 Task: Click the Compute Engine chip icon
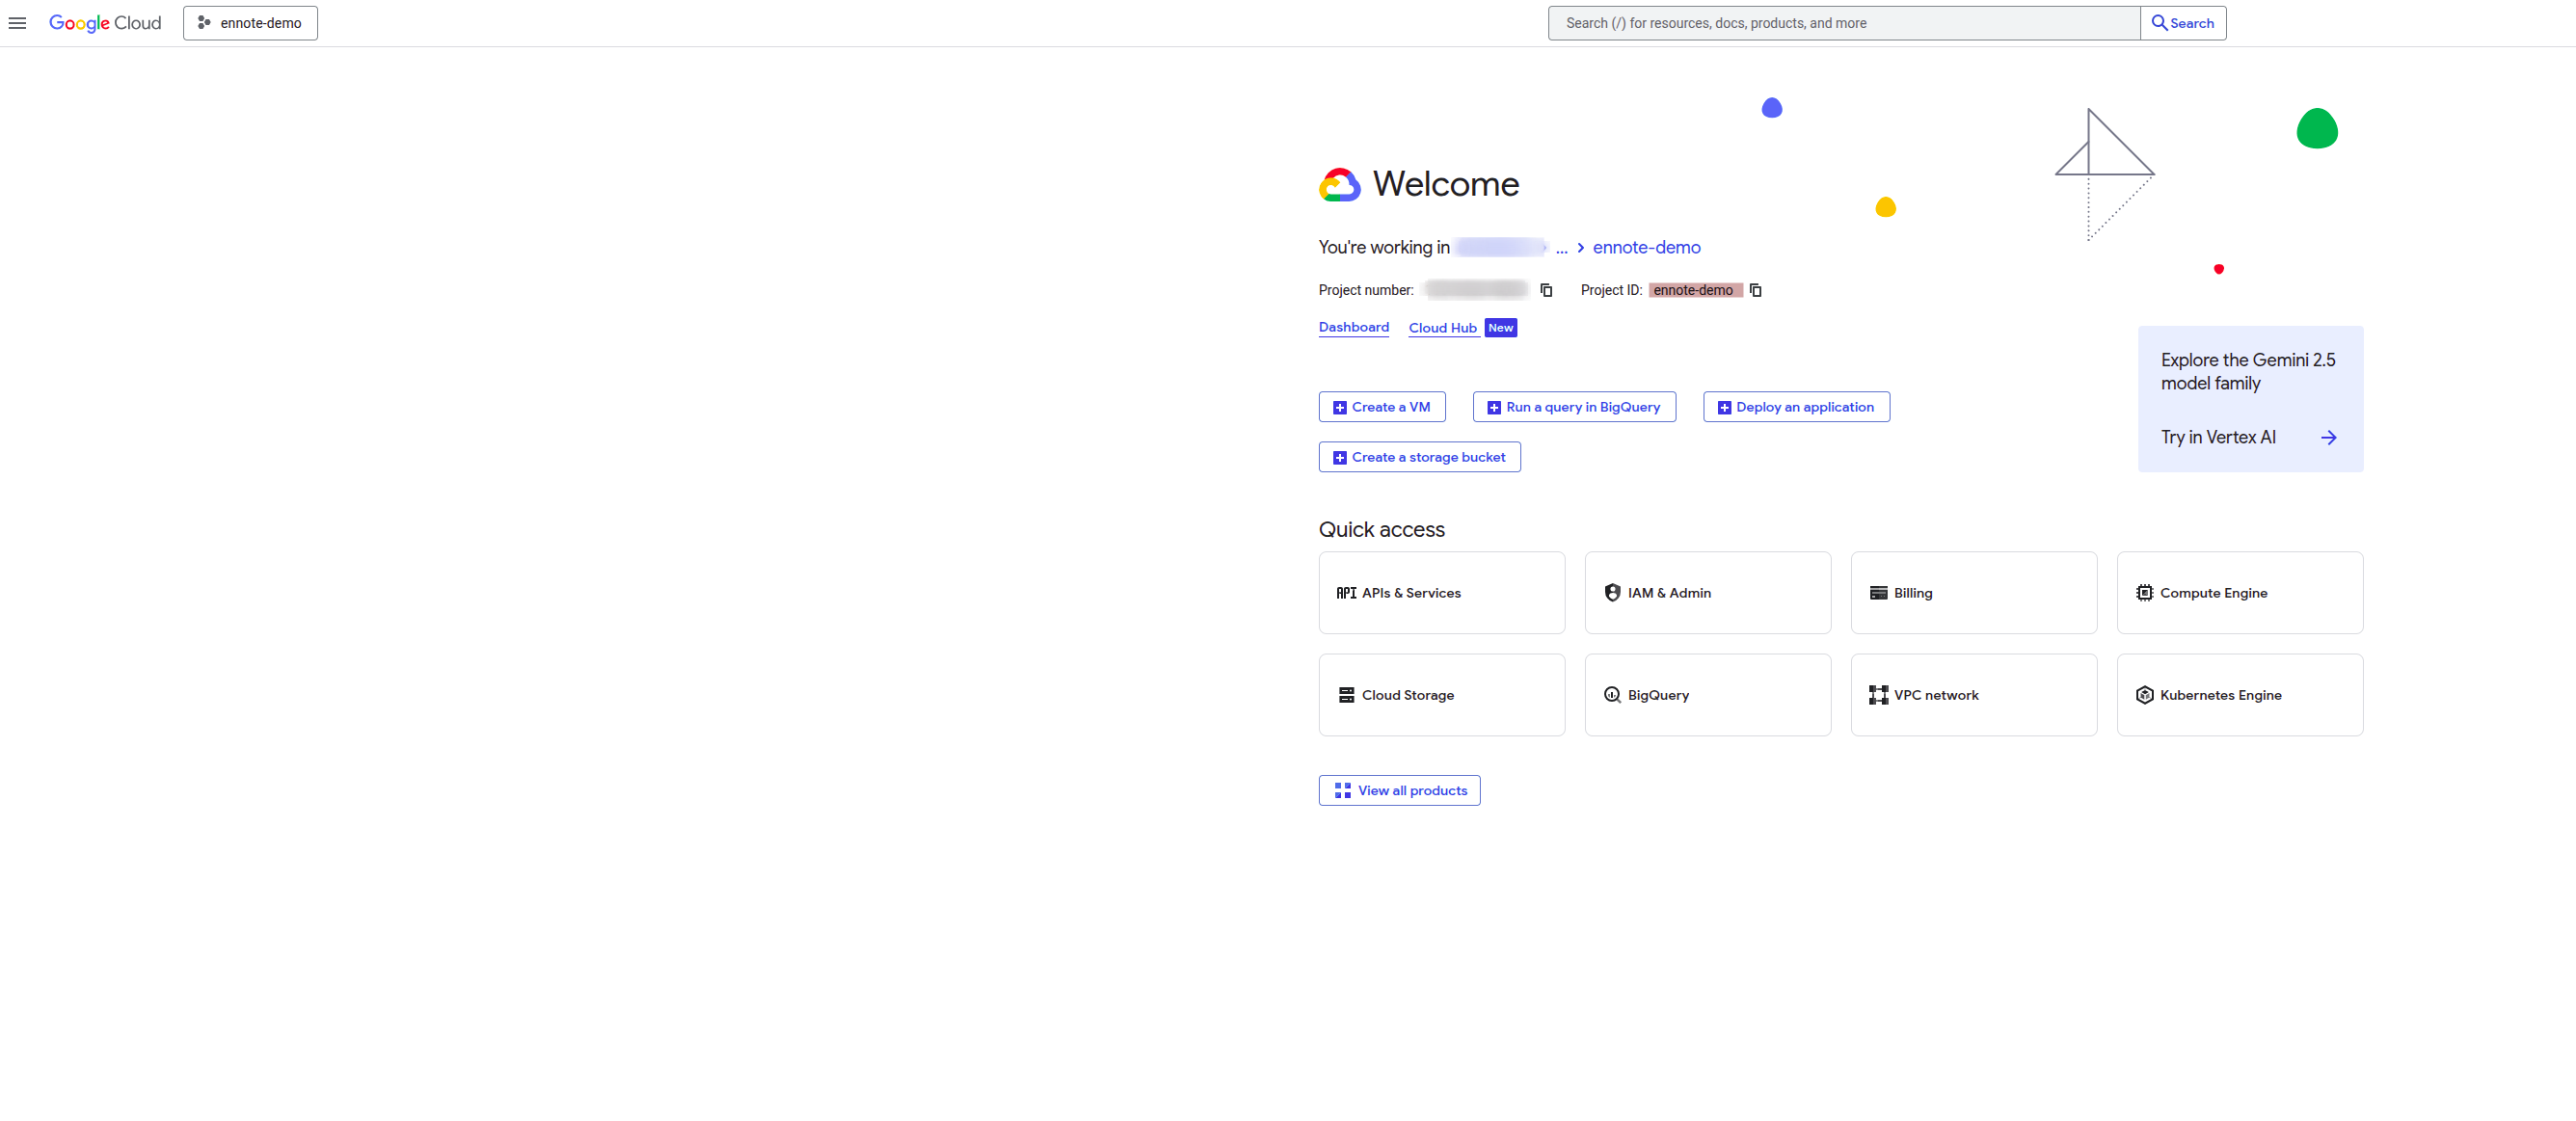[x=2144, y=593]
